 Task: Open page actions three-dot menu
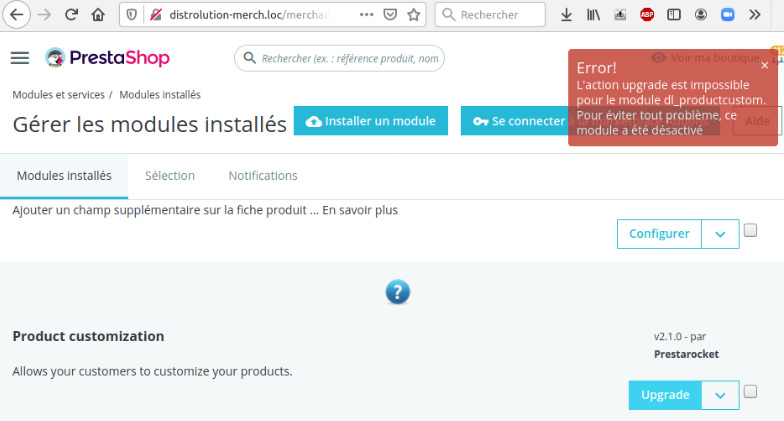tap(366, 15)
